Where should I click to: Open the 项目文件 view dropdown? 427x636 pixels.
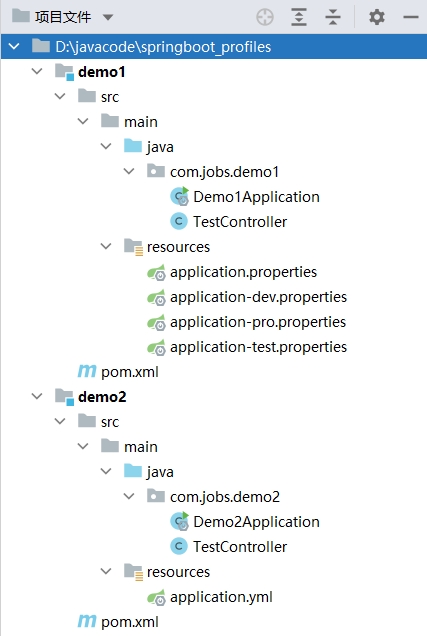coord(108,17)
